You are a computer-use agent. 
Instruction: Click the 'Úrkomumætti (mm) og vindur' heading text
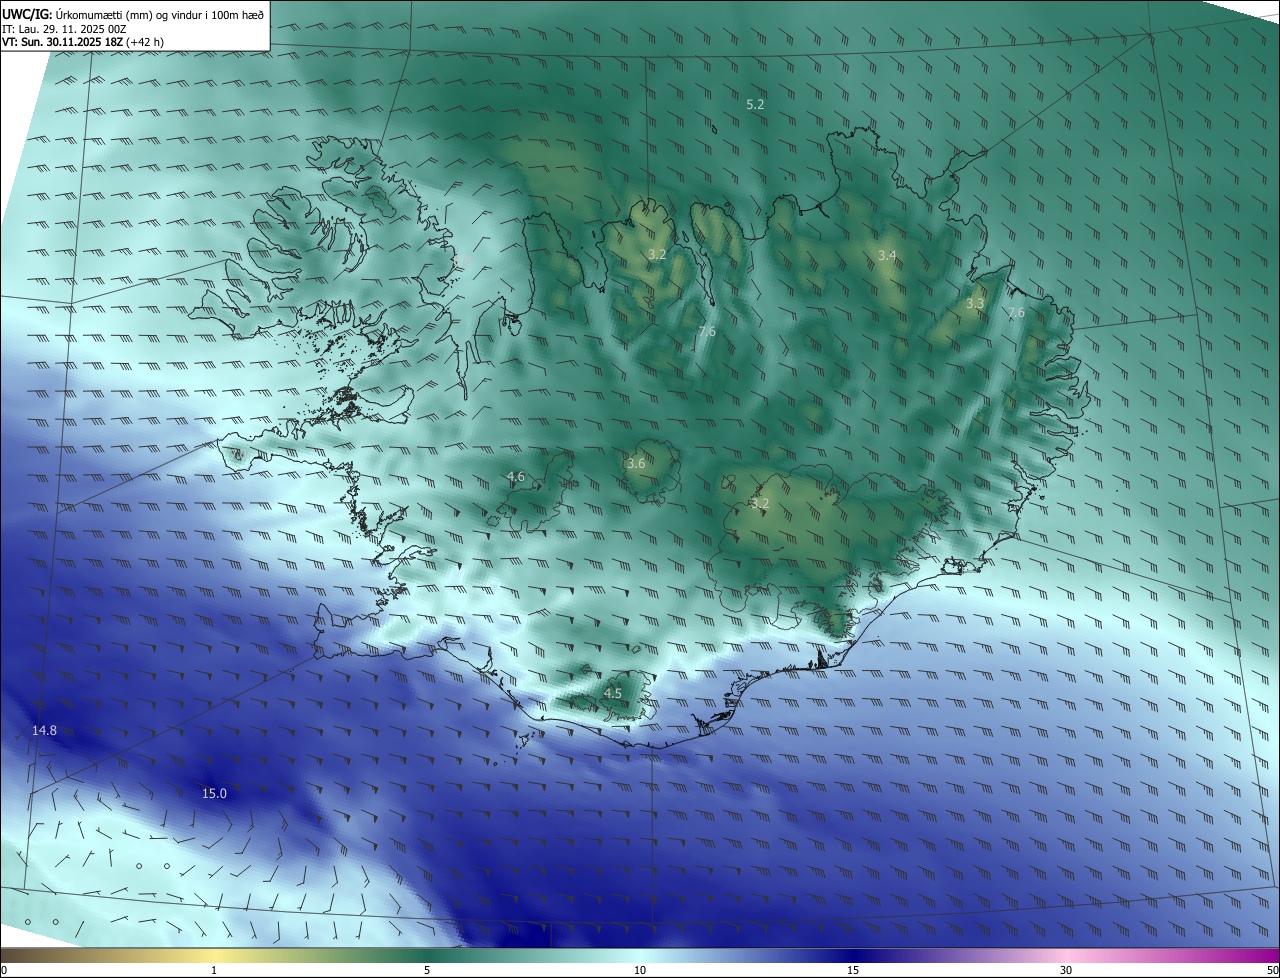coord(127,14)
